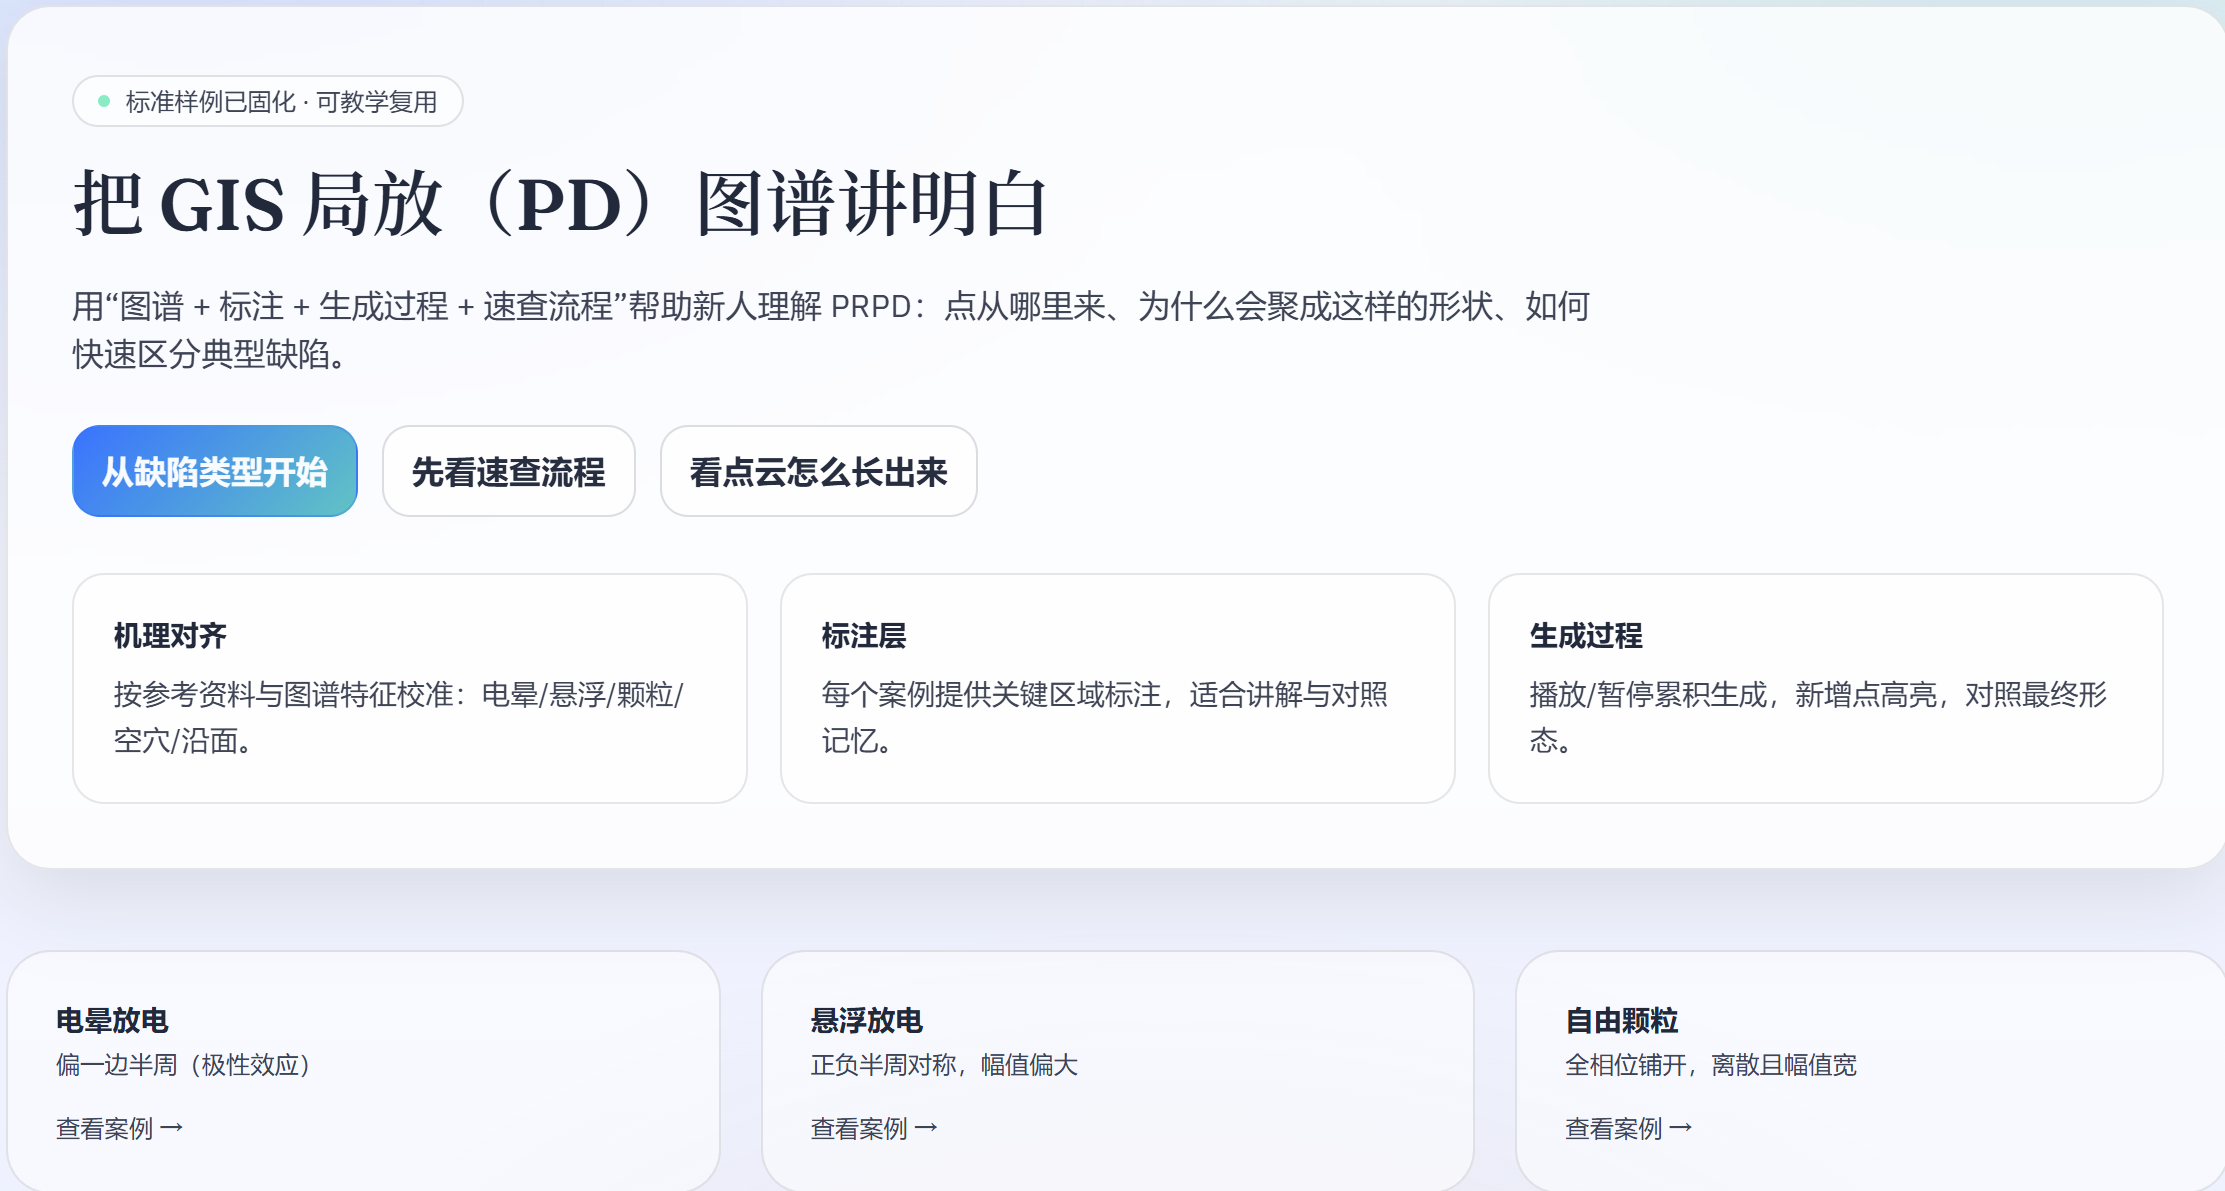2225x1191 pixels.
Task: Click the text 全相位铺开，离散且幅值宽
Action: point(1711,1065)
